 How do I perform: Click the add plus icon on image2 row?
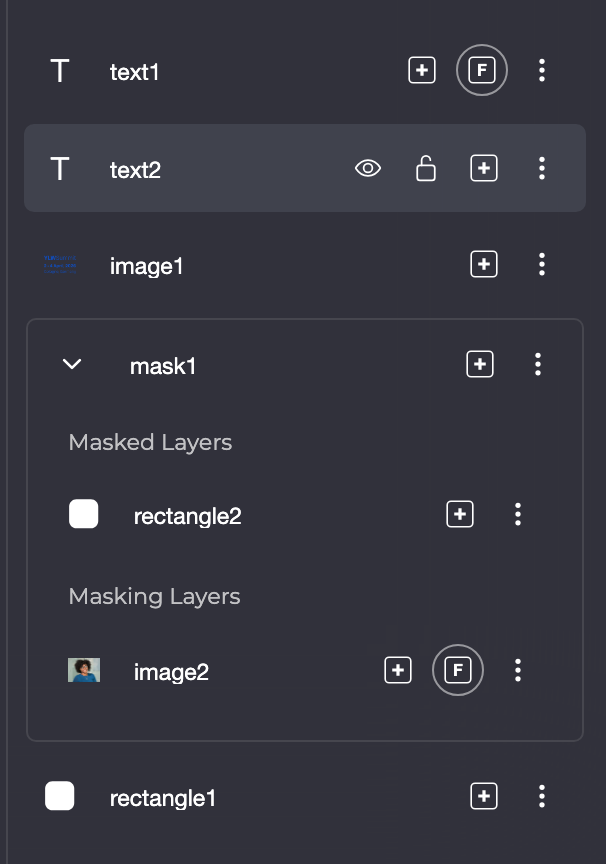(x=398, y=670)
